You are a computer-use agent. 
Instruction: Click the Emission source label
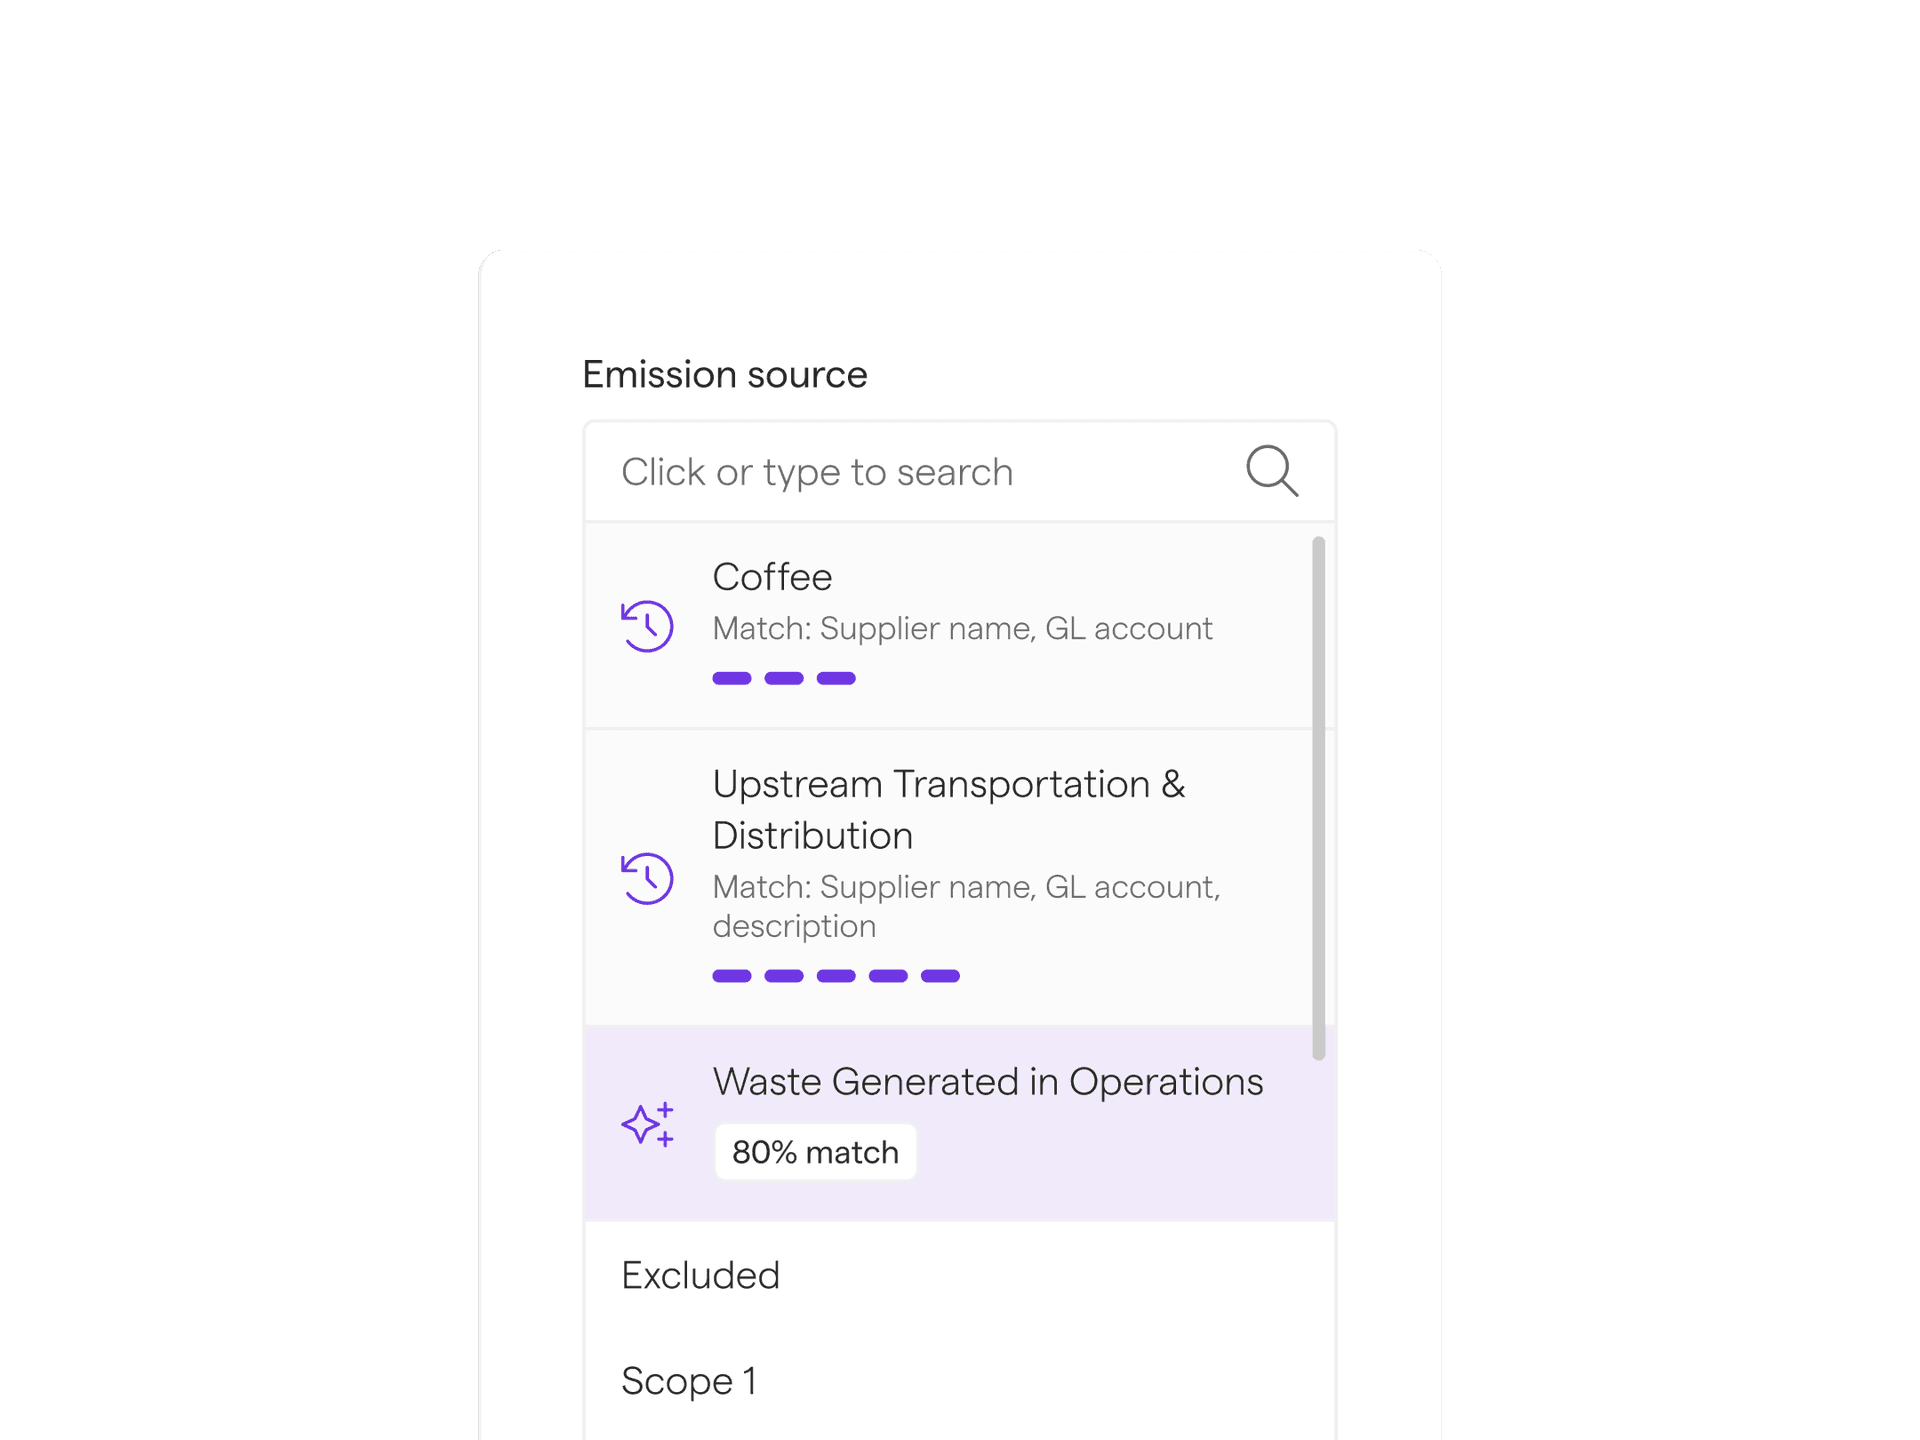tap(725, 374)
